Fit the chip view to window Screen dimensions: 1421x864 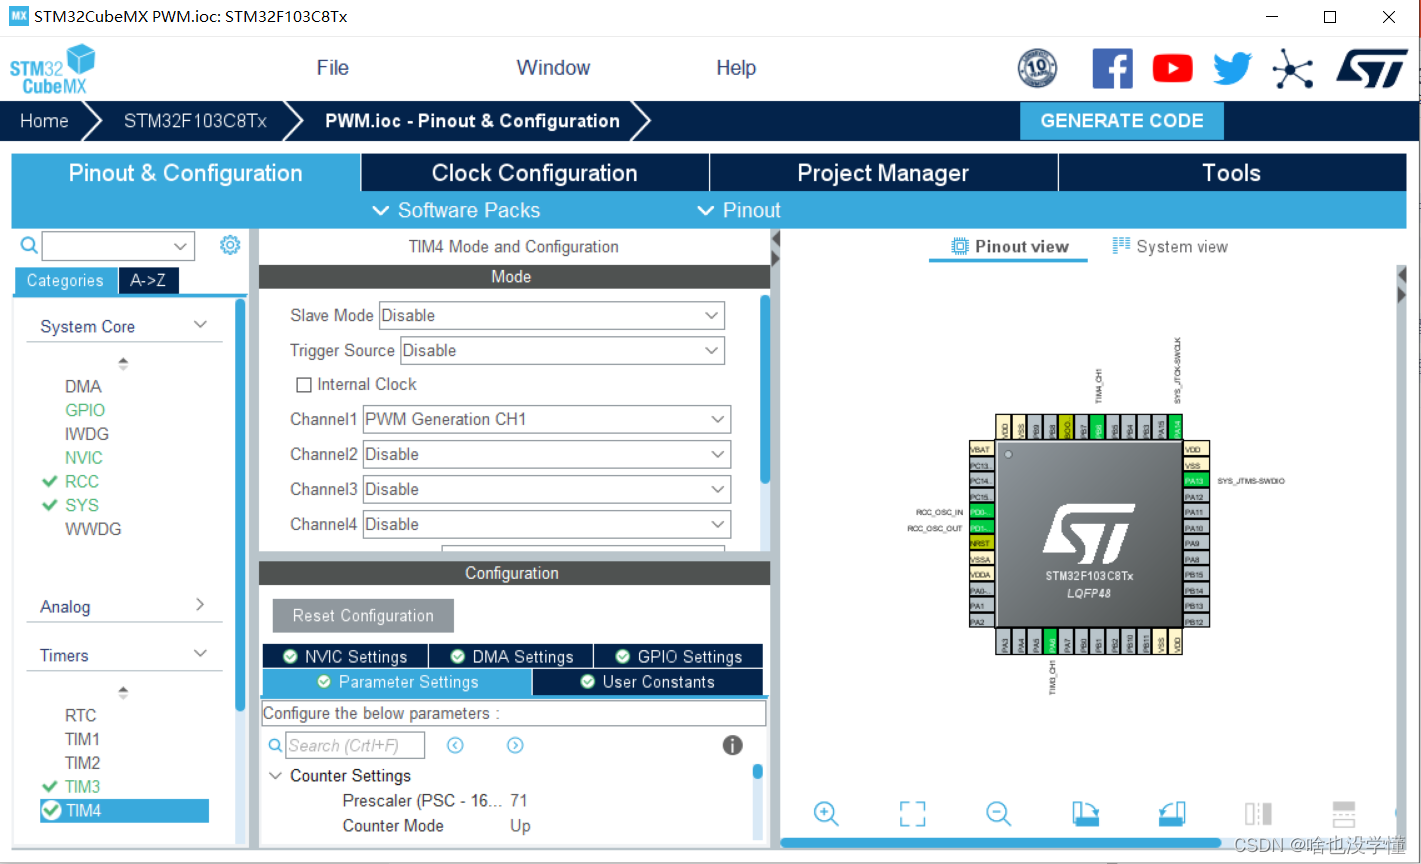tap(912, 813)
